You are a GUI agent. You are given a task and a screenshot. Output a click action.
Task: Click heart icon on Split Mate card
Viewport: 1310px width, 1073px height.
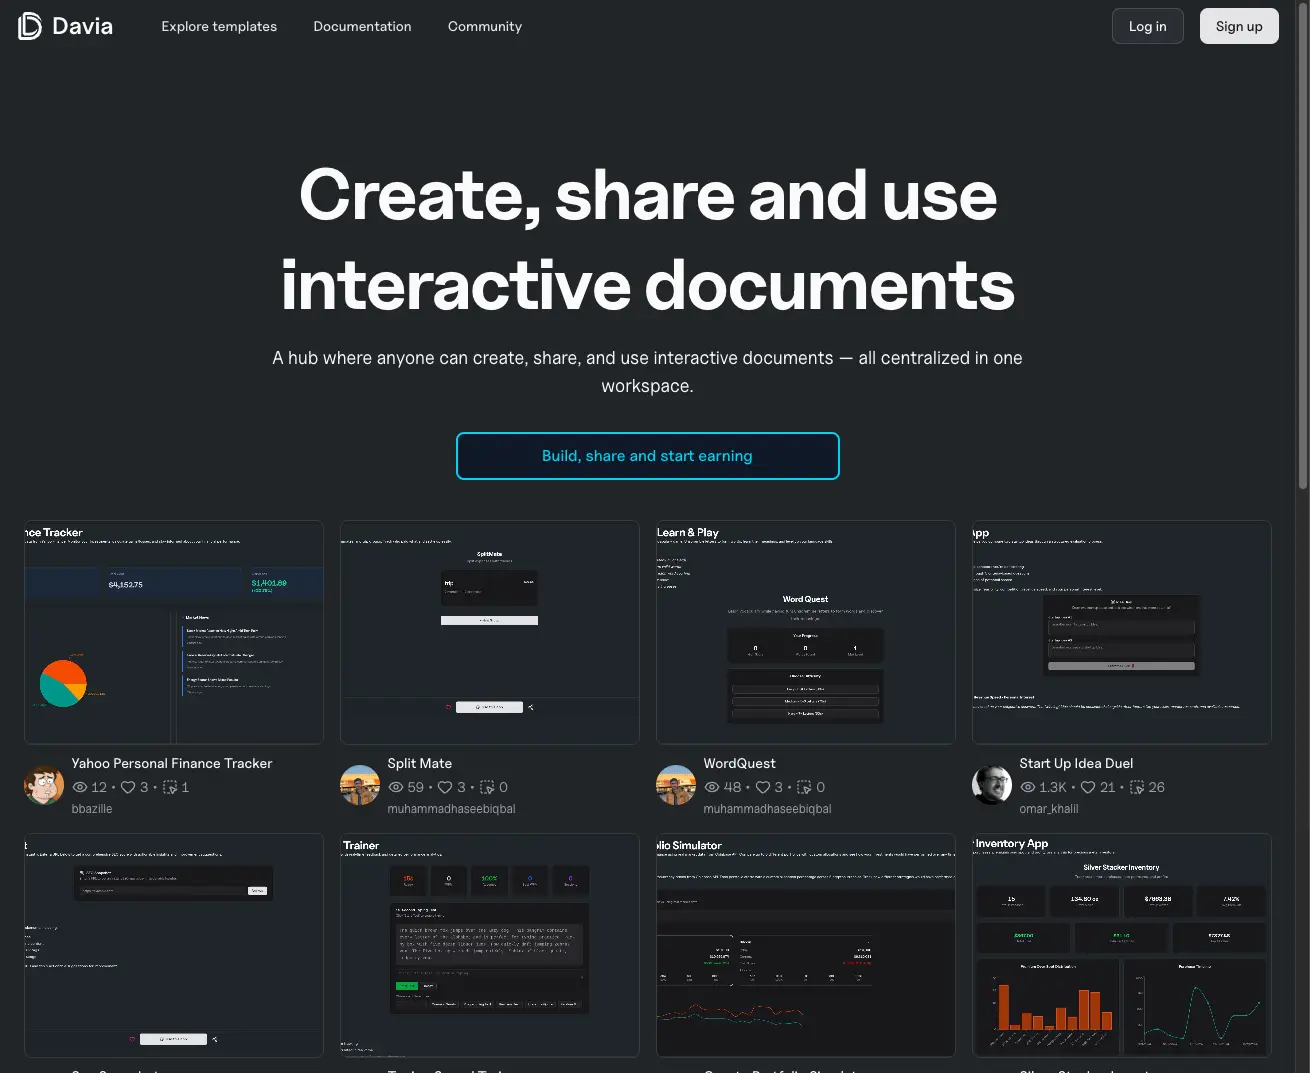[445, 788]
